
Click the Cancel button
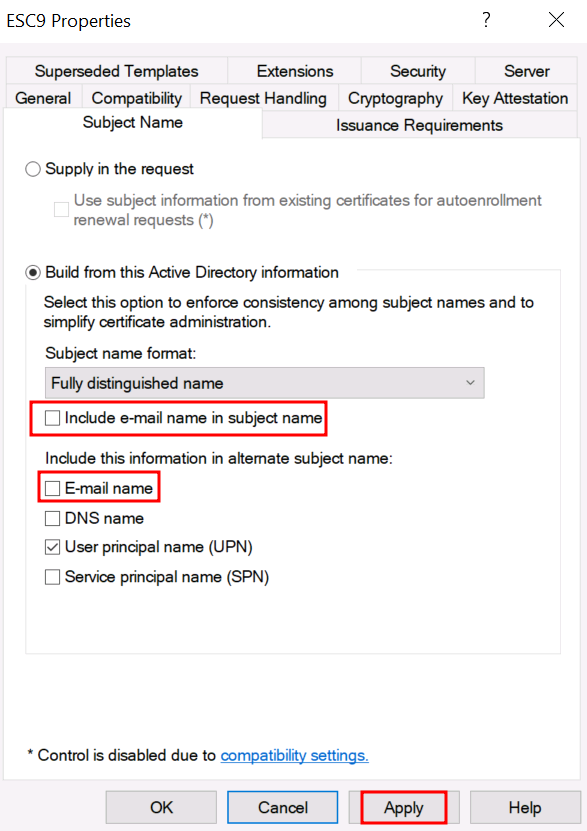point(282,808)
